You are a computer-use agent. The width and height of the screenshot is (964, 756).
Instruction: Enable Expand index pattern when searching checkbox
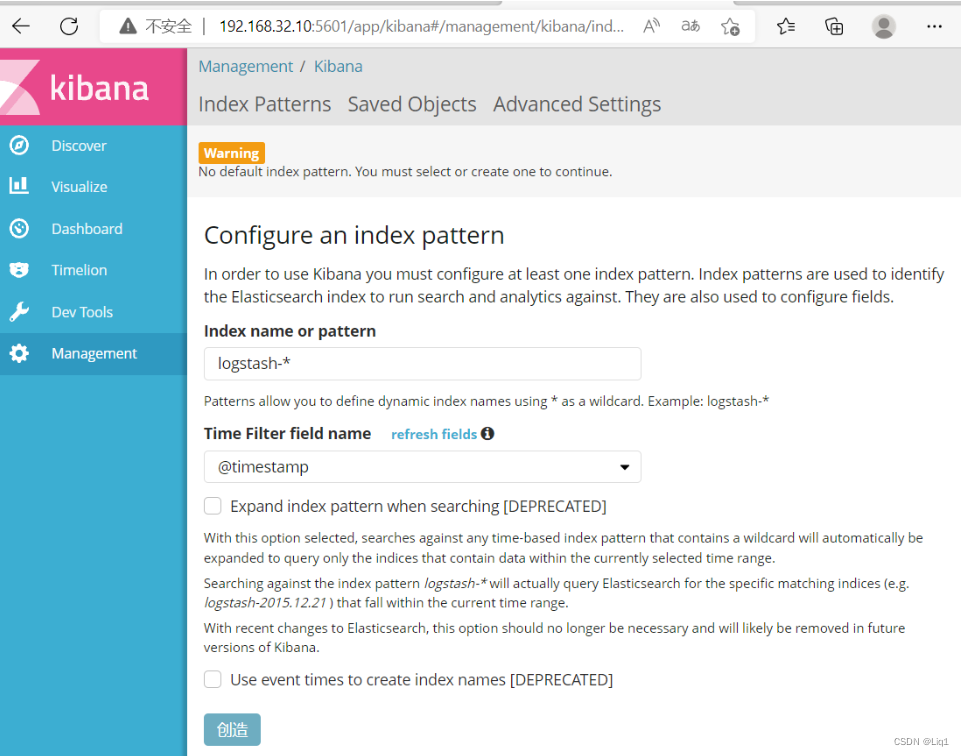pyautogui.click(x=213, y=506)
